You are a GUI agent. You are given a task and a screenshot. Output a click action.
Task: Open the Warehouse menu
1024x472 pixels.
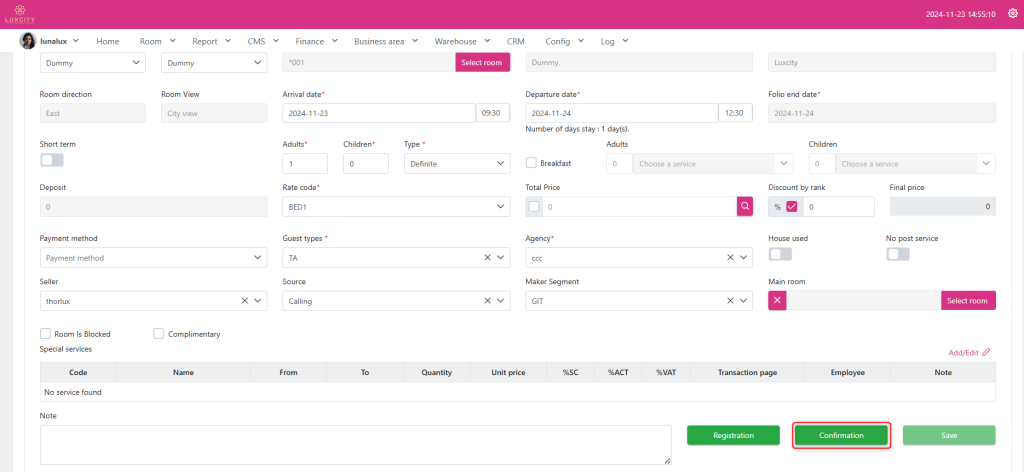(x=460, y=41)
